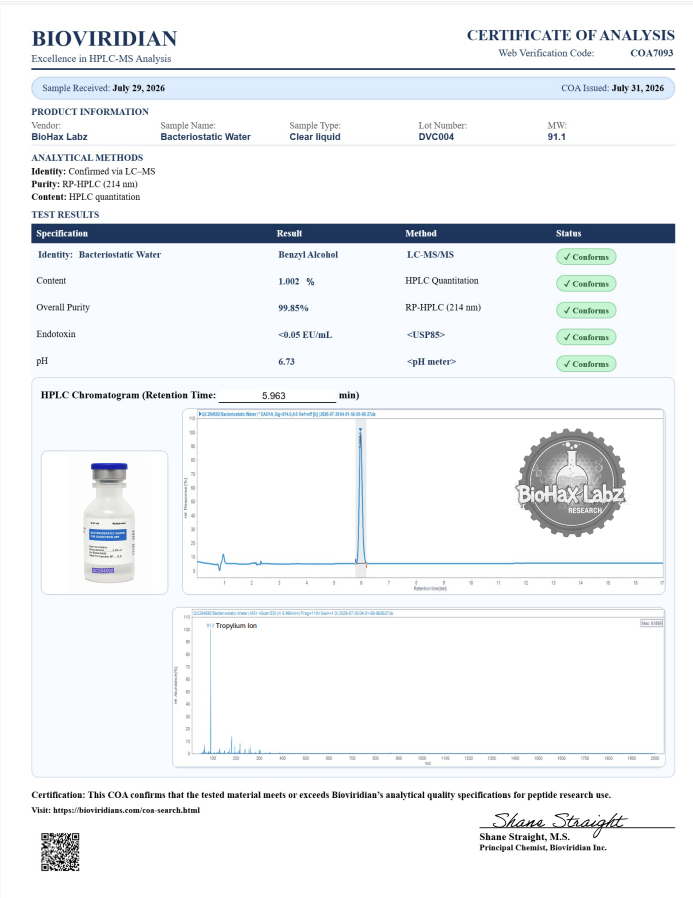Click the mass spectrum Max value box
Viewport: 693px width, 898px height.
tap(652, 623)
